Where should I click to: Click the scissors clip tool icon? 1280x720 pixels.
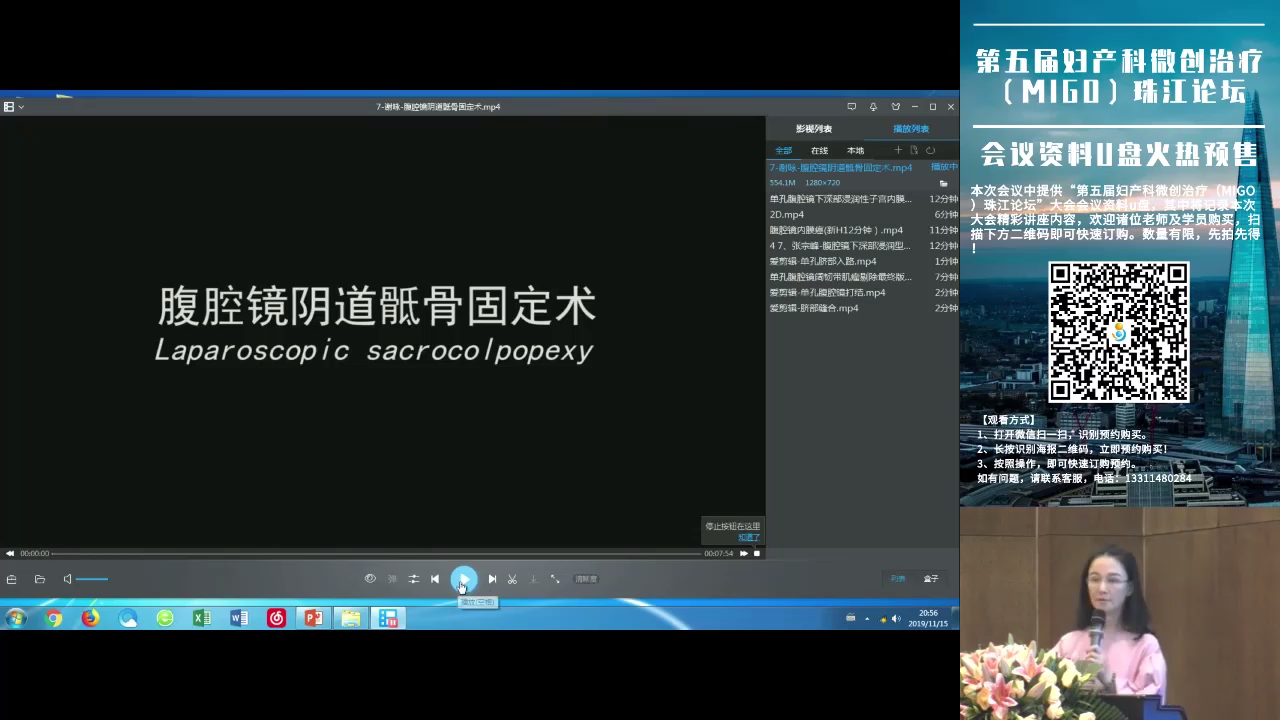coord(512,579)
